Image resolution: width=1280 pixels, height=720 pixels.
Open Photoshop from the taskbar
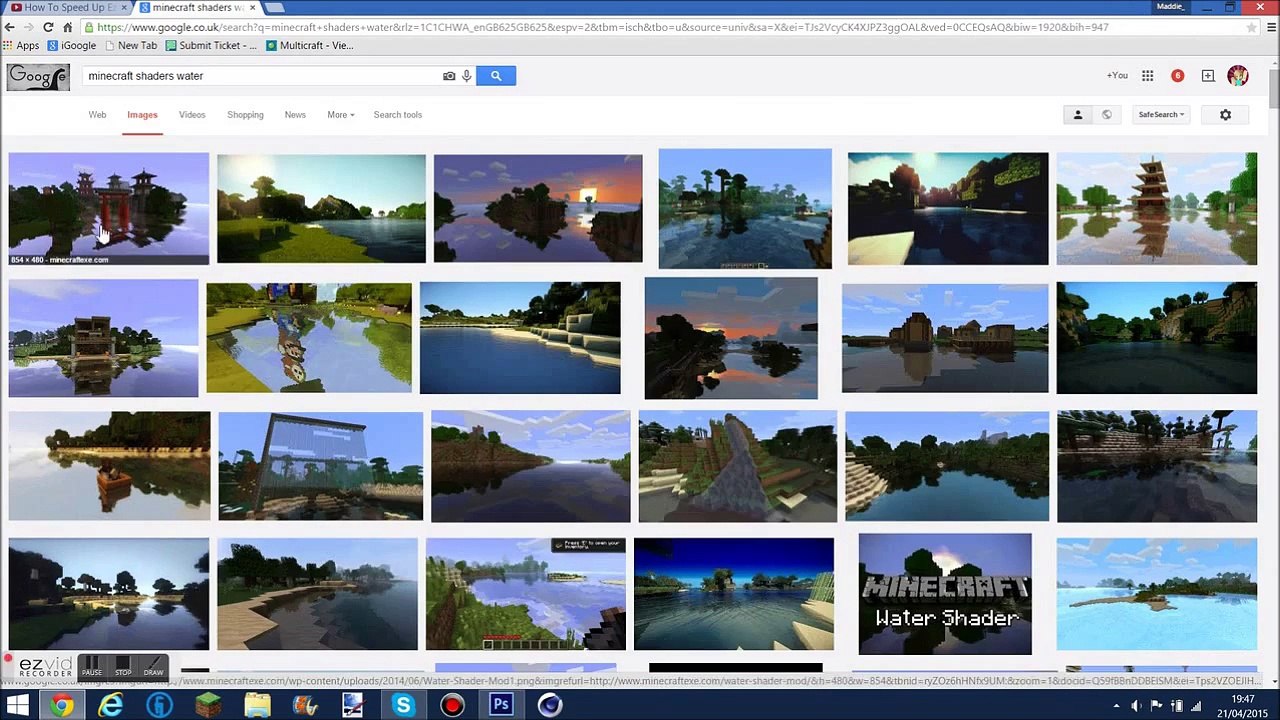coord(501,706)
